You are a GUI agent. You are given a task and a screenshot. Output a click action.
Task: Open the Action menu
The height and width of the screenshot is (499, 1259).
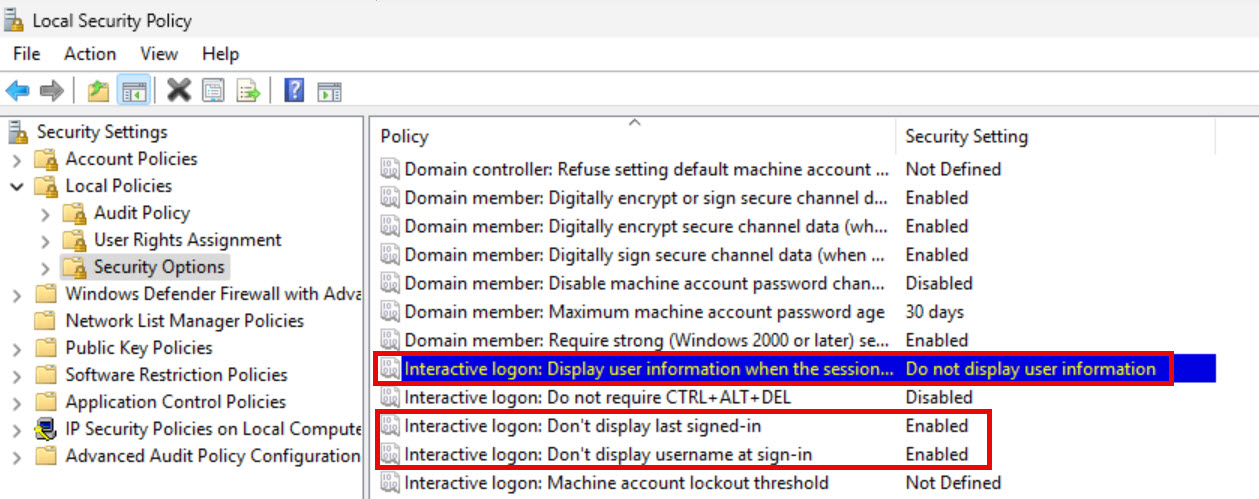coord(90,54)
